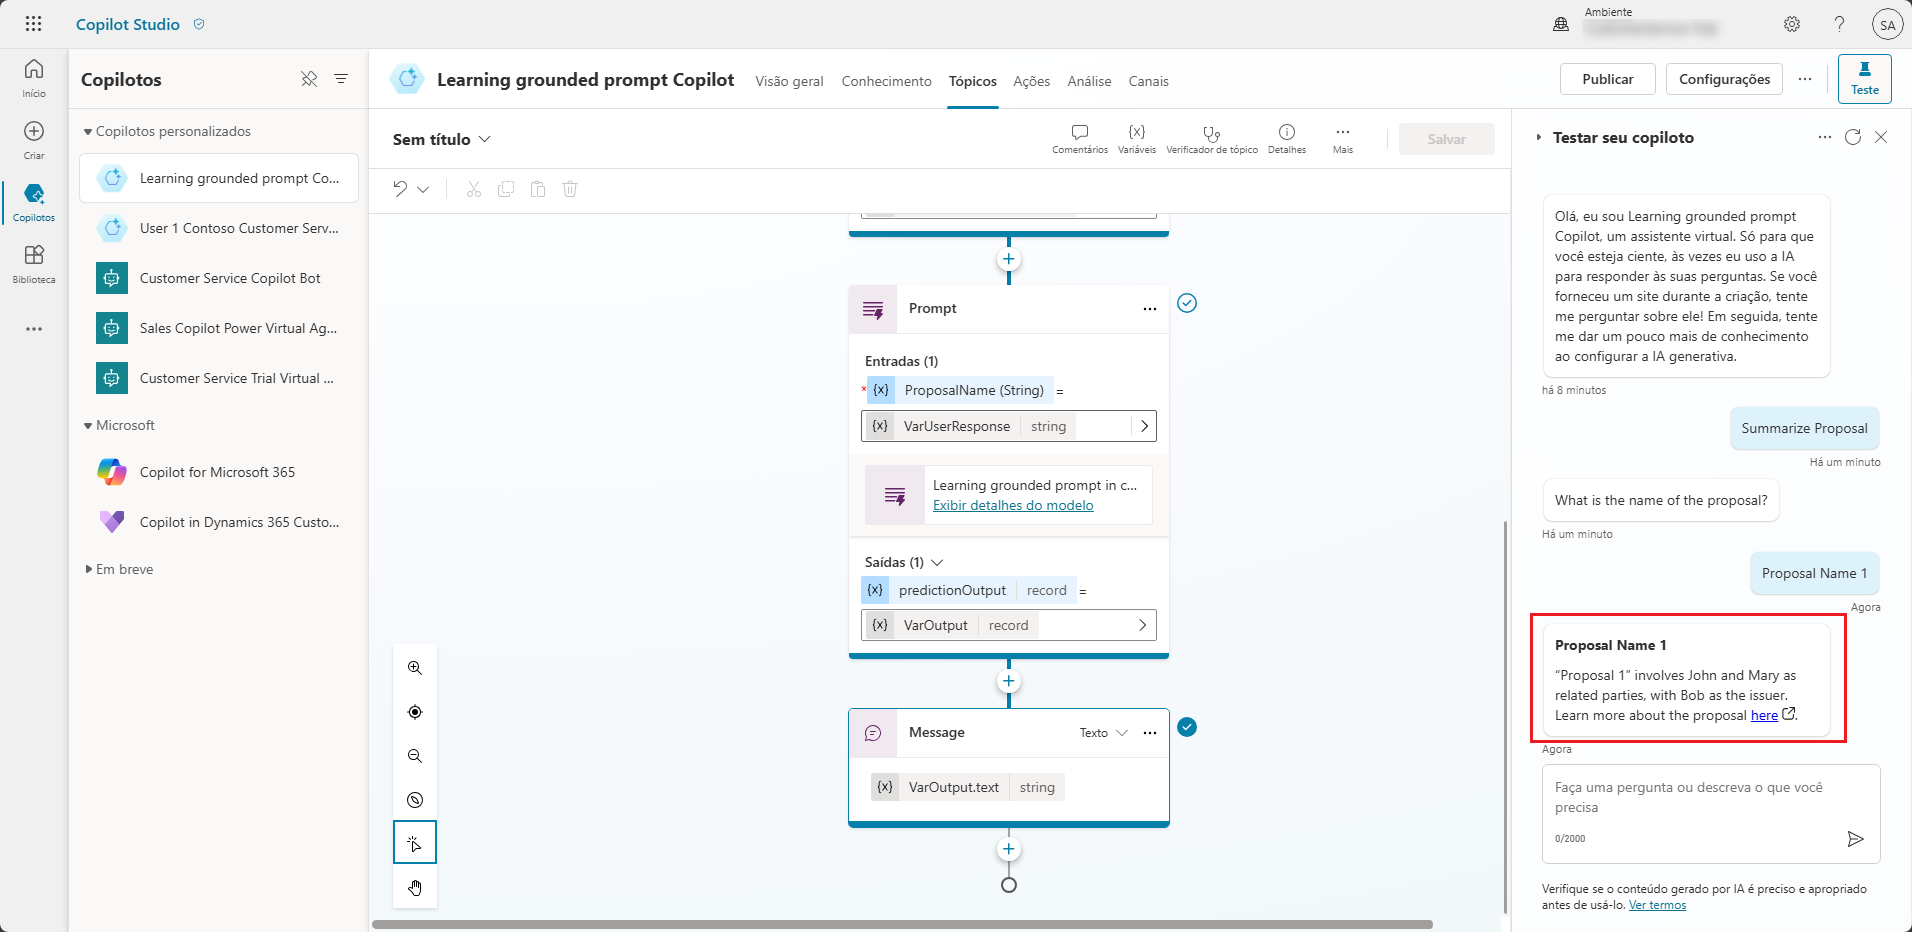This screenshot has width=1912, height=932.
Task: Collapse the Microsoft section
Action: click(88, 426)
